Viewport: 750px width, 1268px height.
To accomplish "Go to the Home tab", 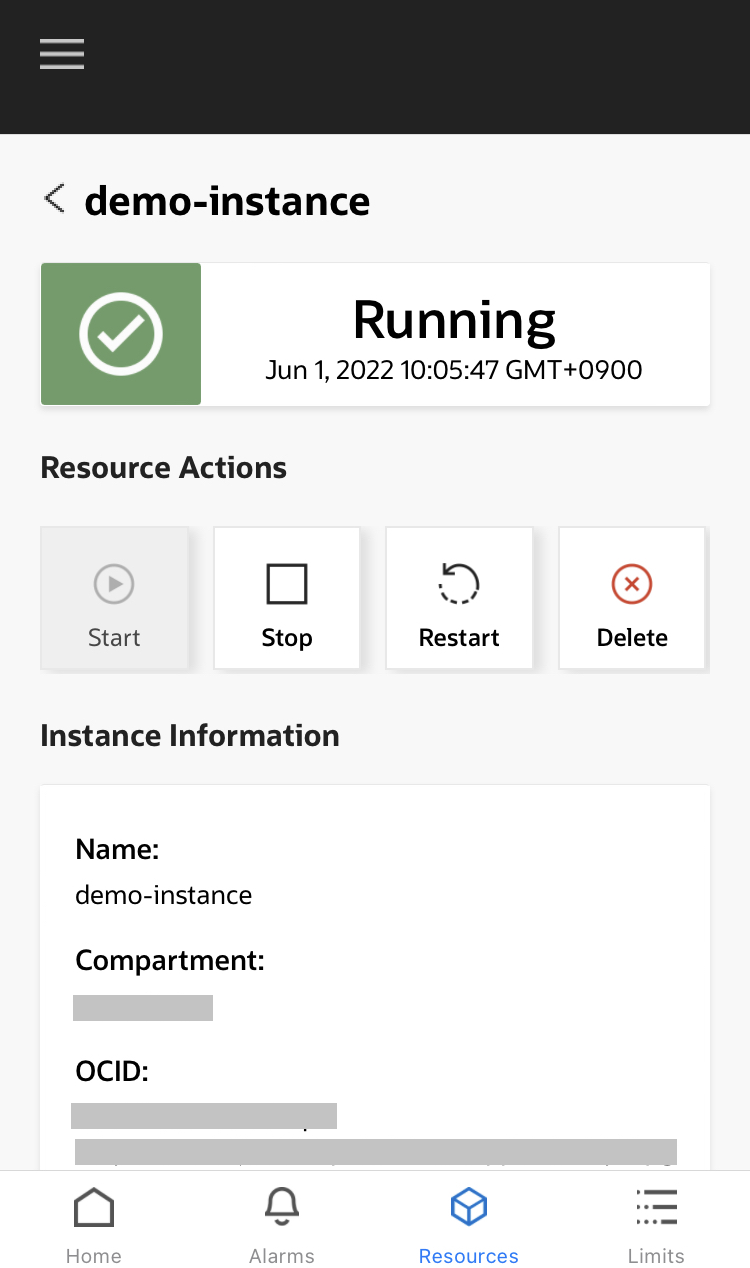I will click(x=94, y=1224).
